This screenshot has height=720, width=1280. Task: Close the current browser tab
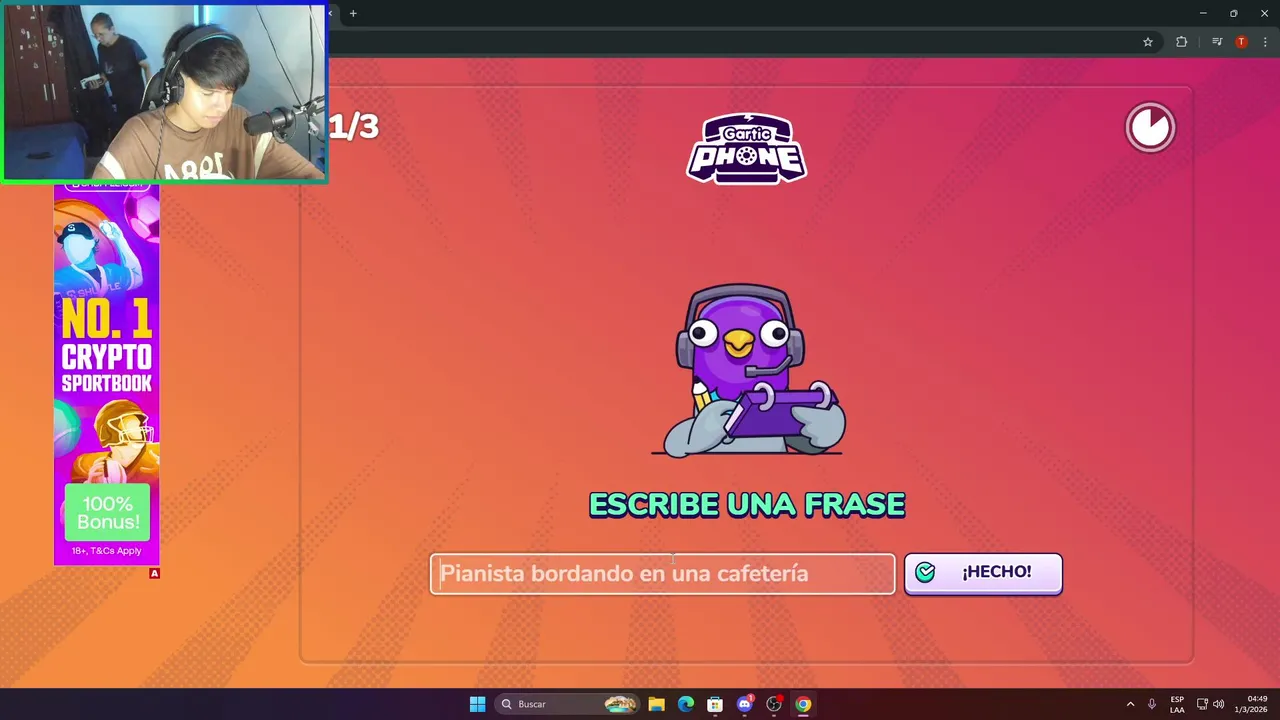point(331,13)
